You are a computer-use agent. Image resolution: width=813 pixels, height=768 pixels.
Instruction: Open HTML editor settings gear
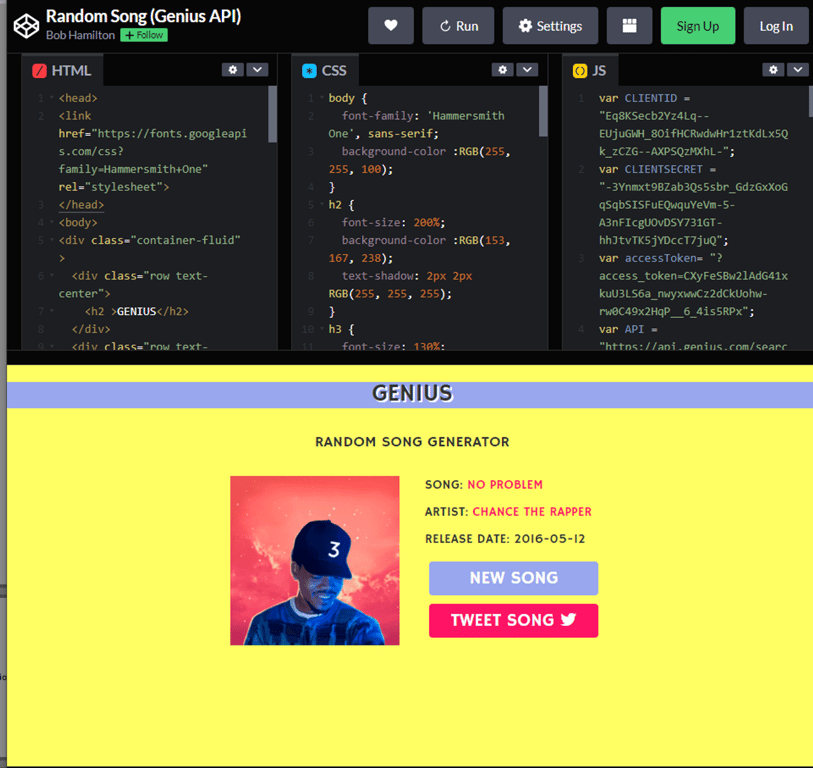click(233, 69)
